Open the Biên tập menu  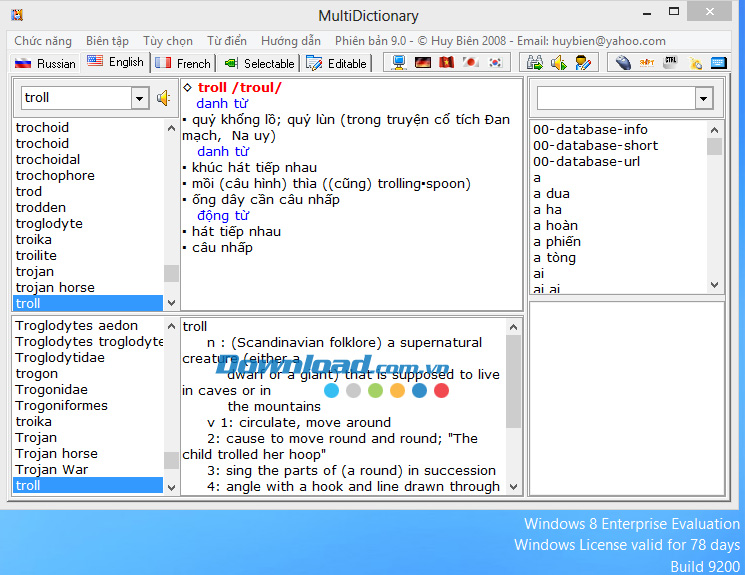click(107, 41)
